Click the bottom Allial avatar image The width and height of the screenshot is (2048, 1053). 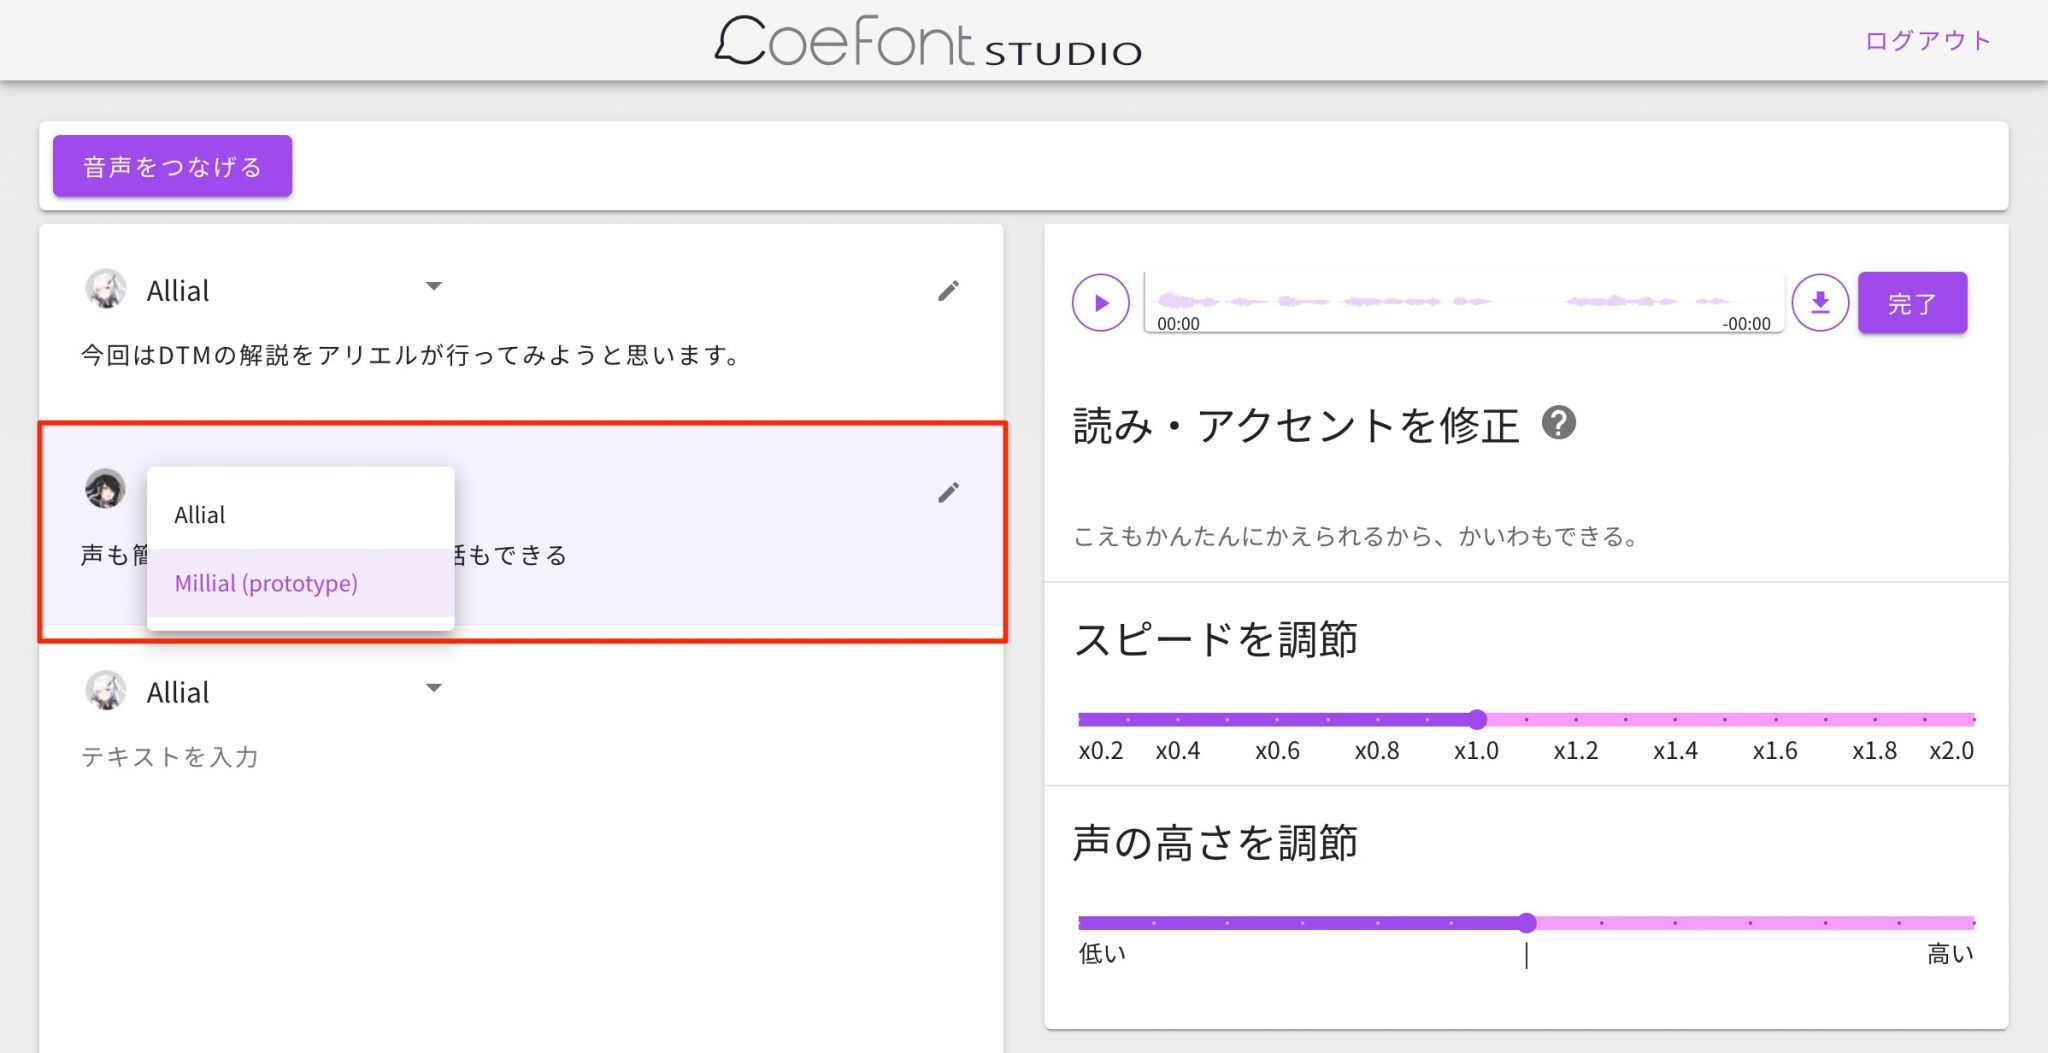(108, 690)
